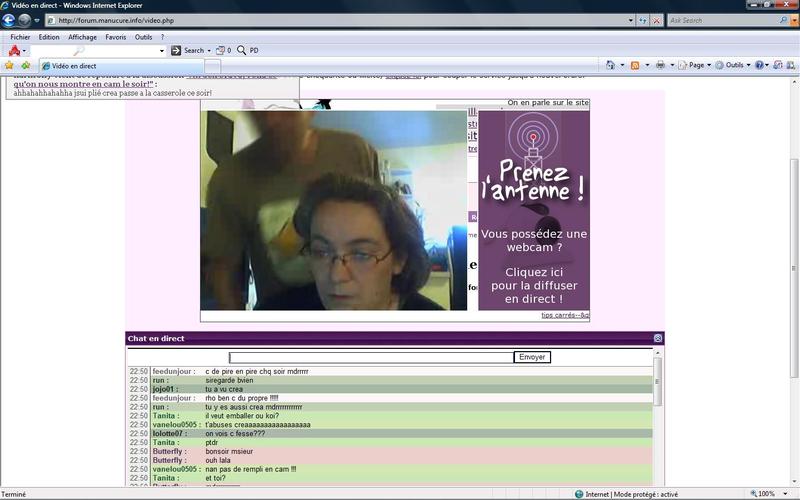Open Favorites Center star icon

(9, 65)
